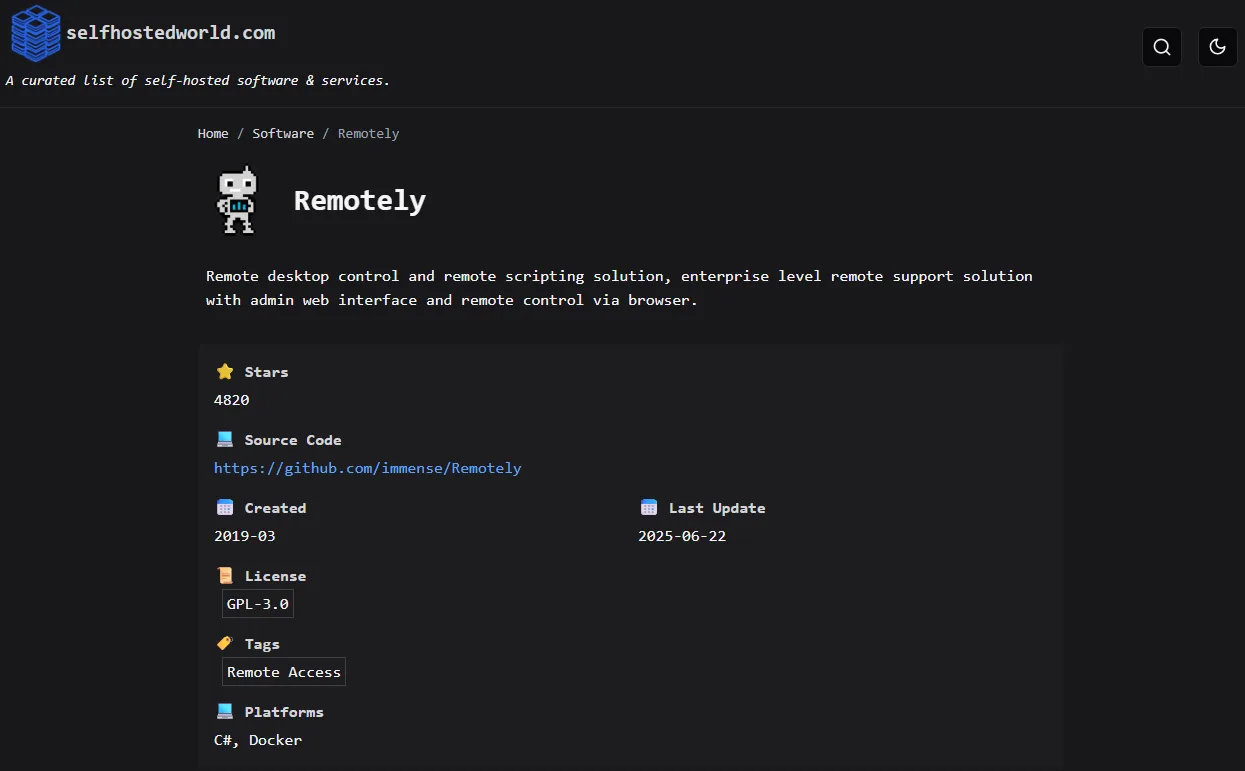Click the laptop icon beside Platforms
The height and width of the screenshot is (771, 1245).
coord(225,712)
